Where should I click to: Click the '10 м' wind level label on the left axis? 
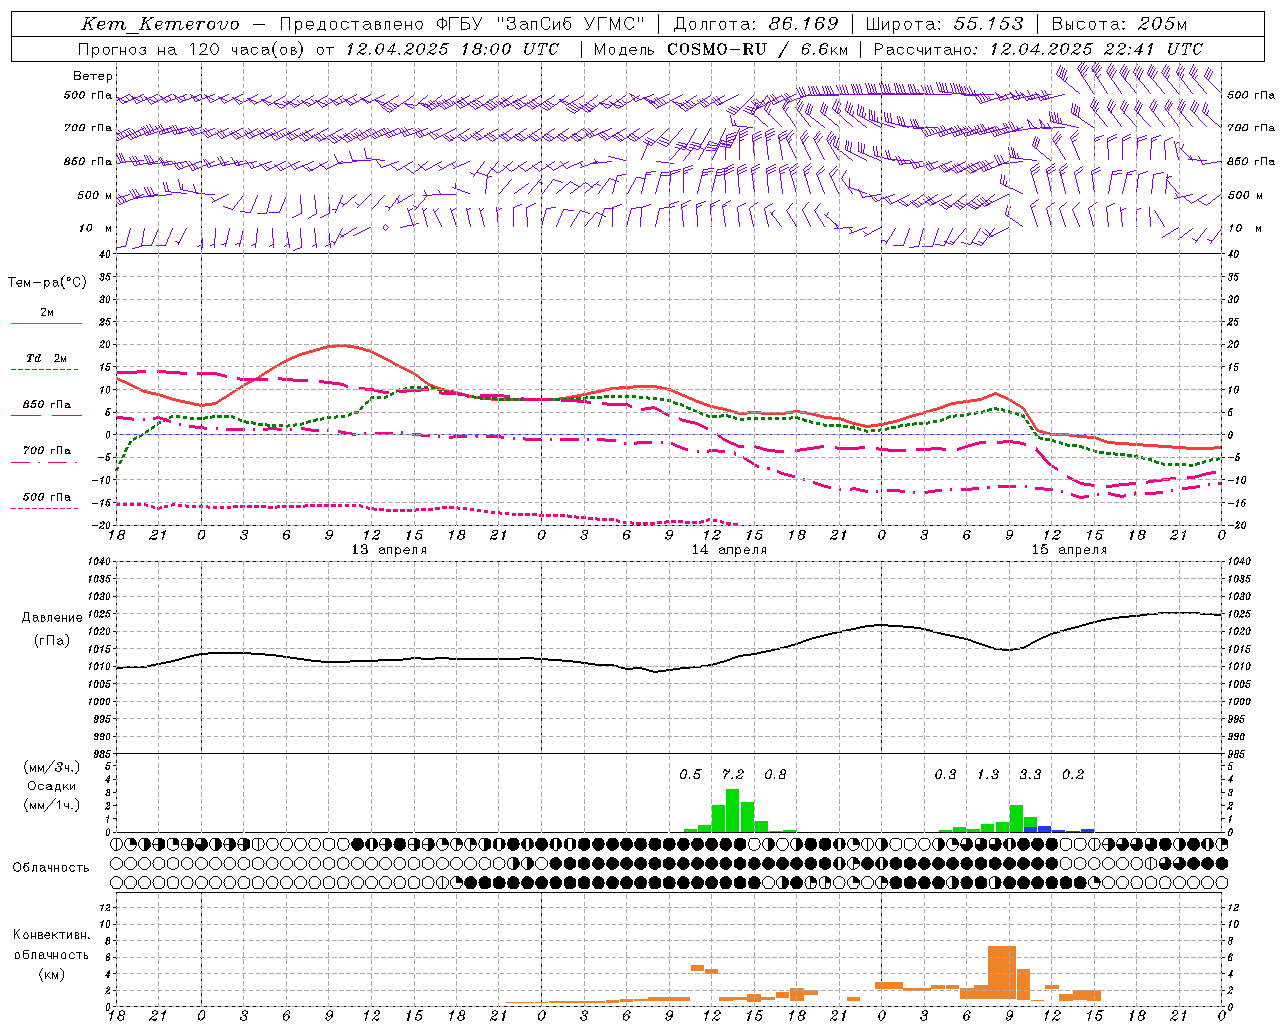coord(95,228)
